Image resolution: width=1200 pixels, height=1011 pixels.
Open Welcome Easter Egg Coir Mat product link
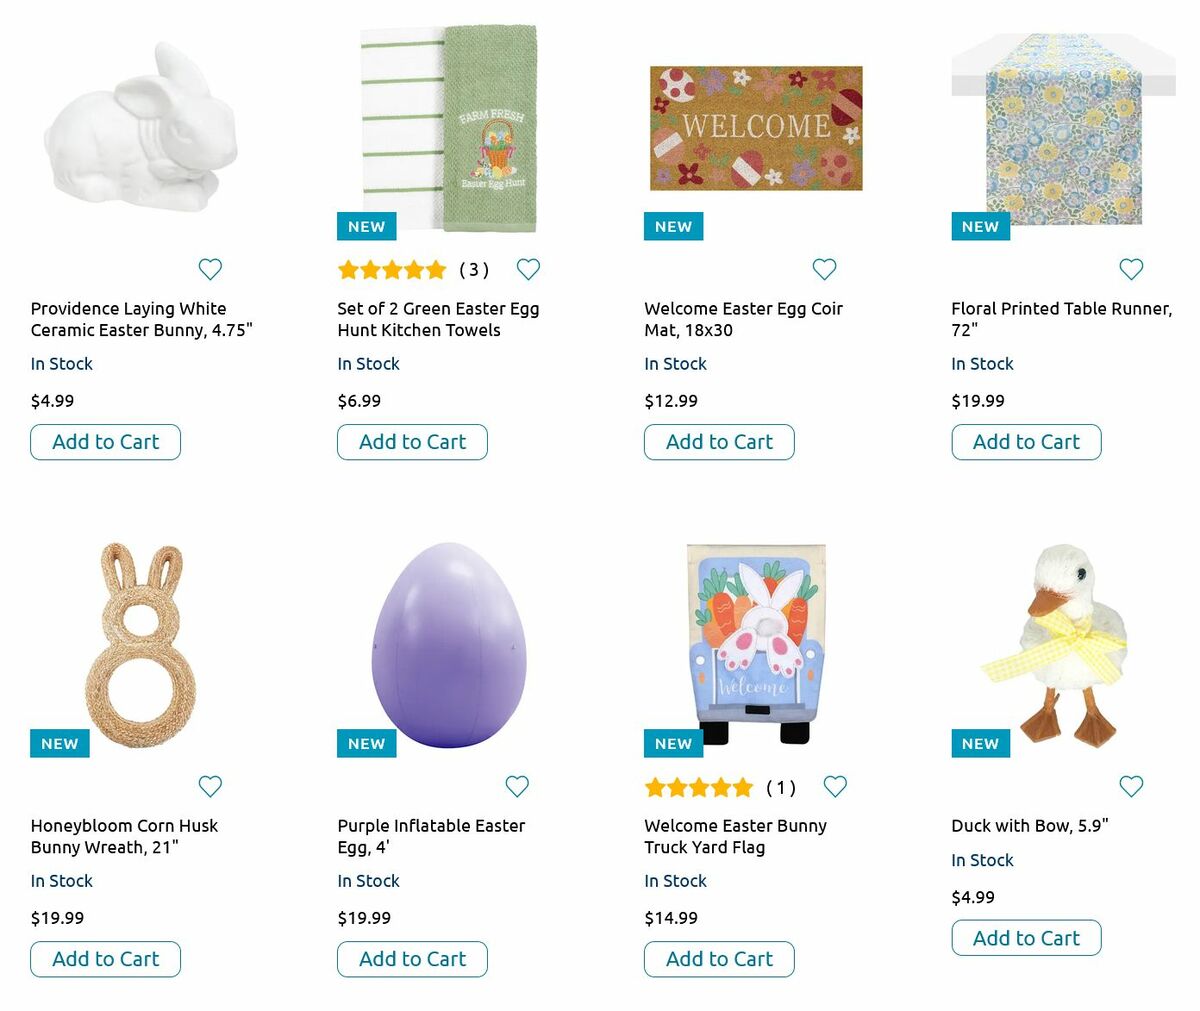coord(743,319)
